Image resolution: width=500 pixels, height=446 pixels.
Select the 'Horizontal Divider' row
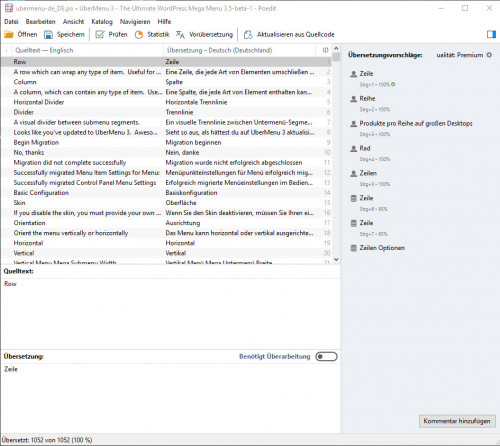coord(166,102)
